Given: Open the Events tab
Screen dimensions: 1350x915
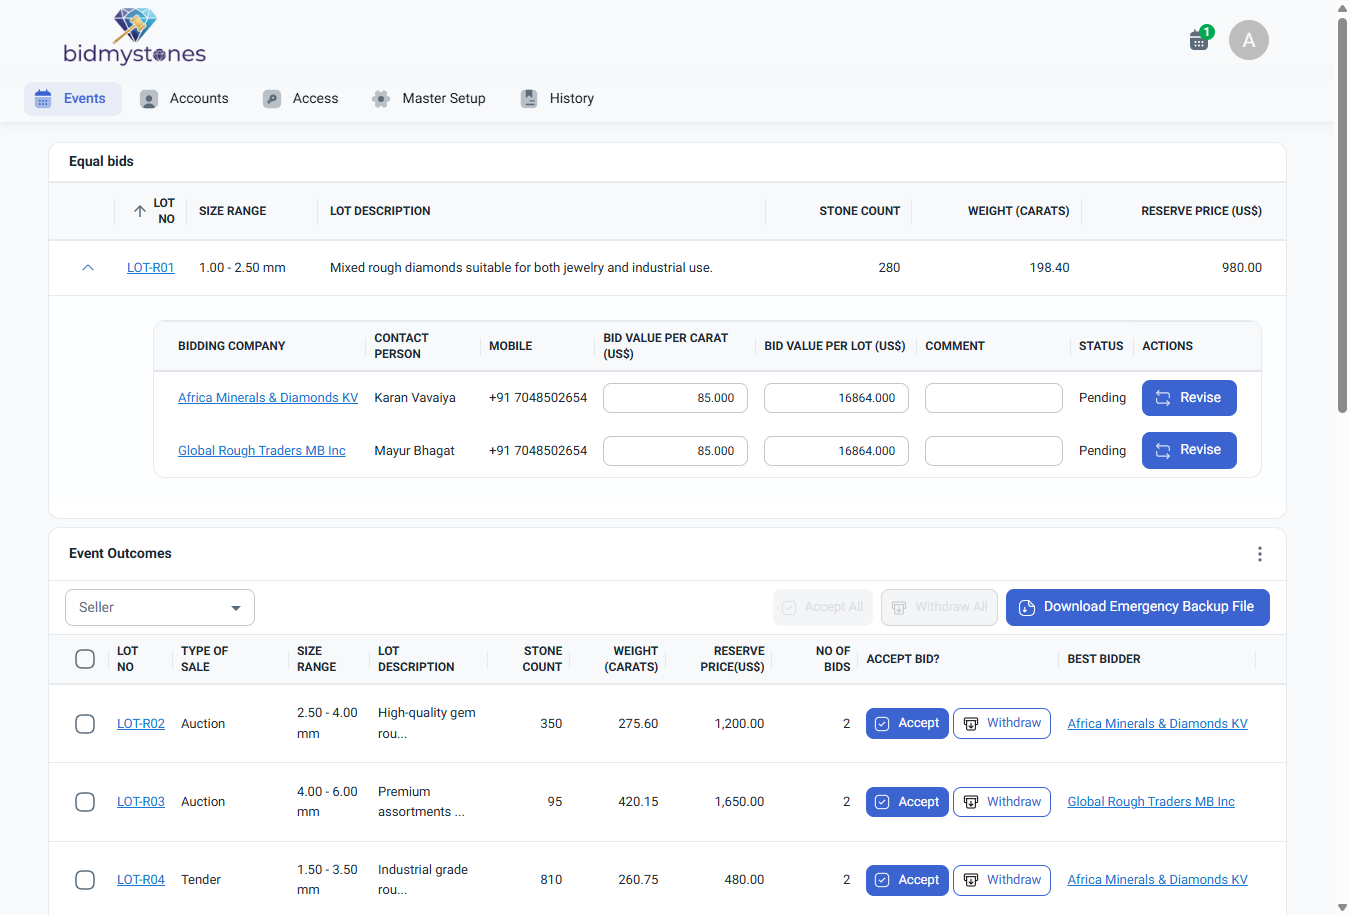Looking at the screenshot, I should (73, 99).
